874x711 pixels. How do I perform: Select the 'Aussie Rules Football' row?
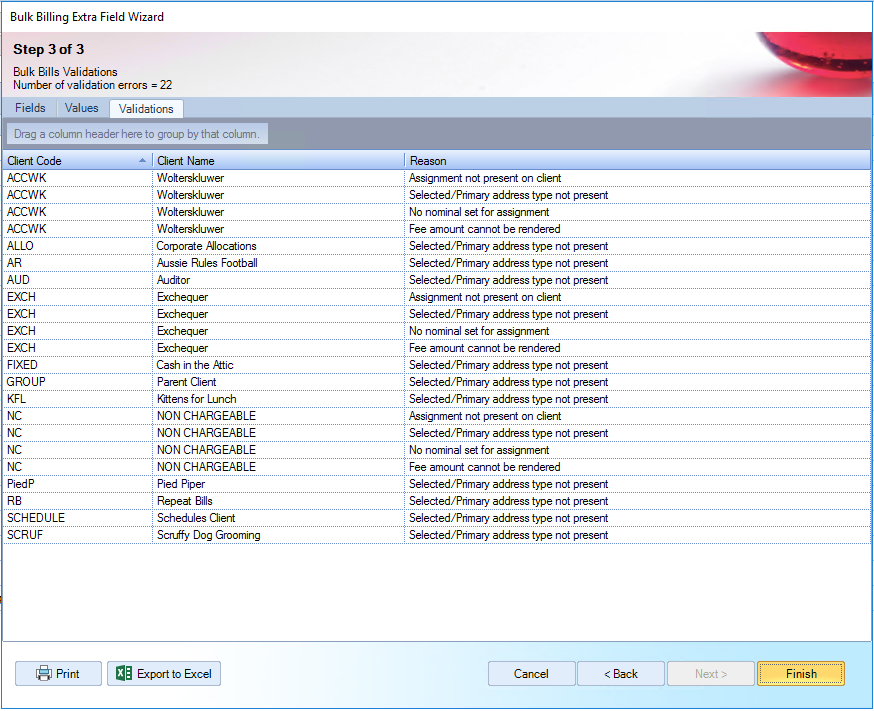click(436, 263)
